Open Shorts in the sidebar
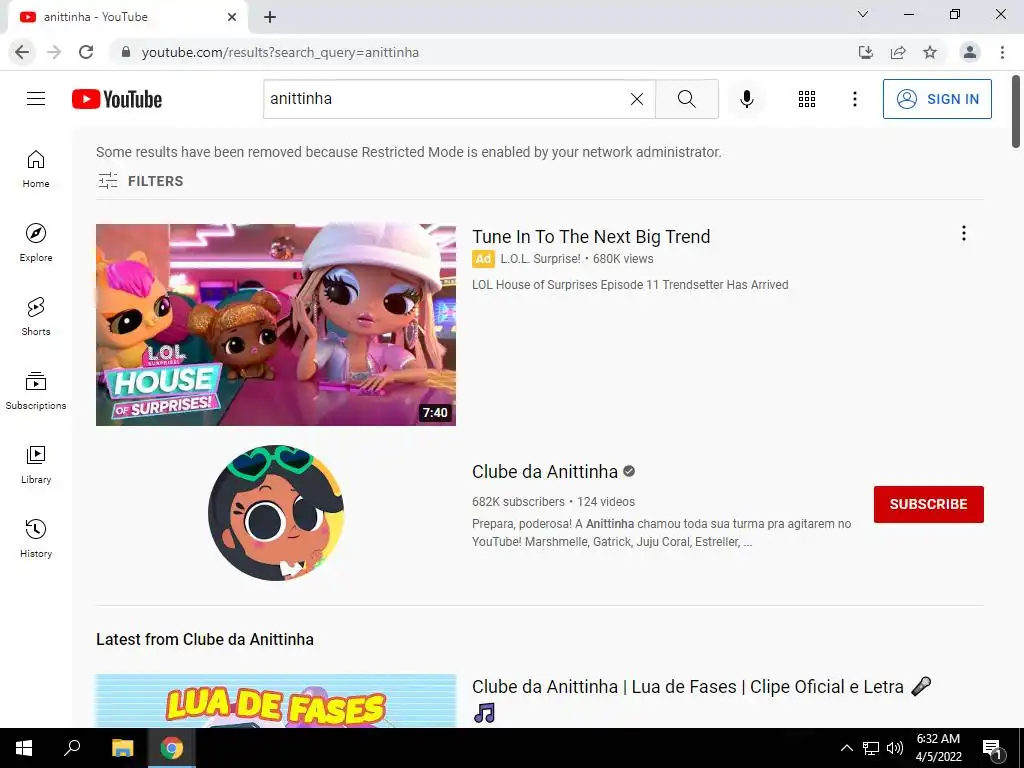1024x768 pixels. coord(36,317)
